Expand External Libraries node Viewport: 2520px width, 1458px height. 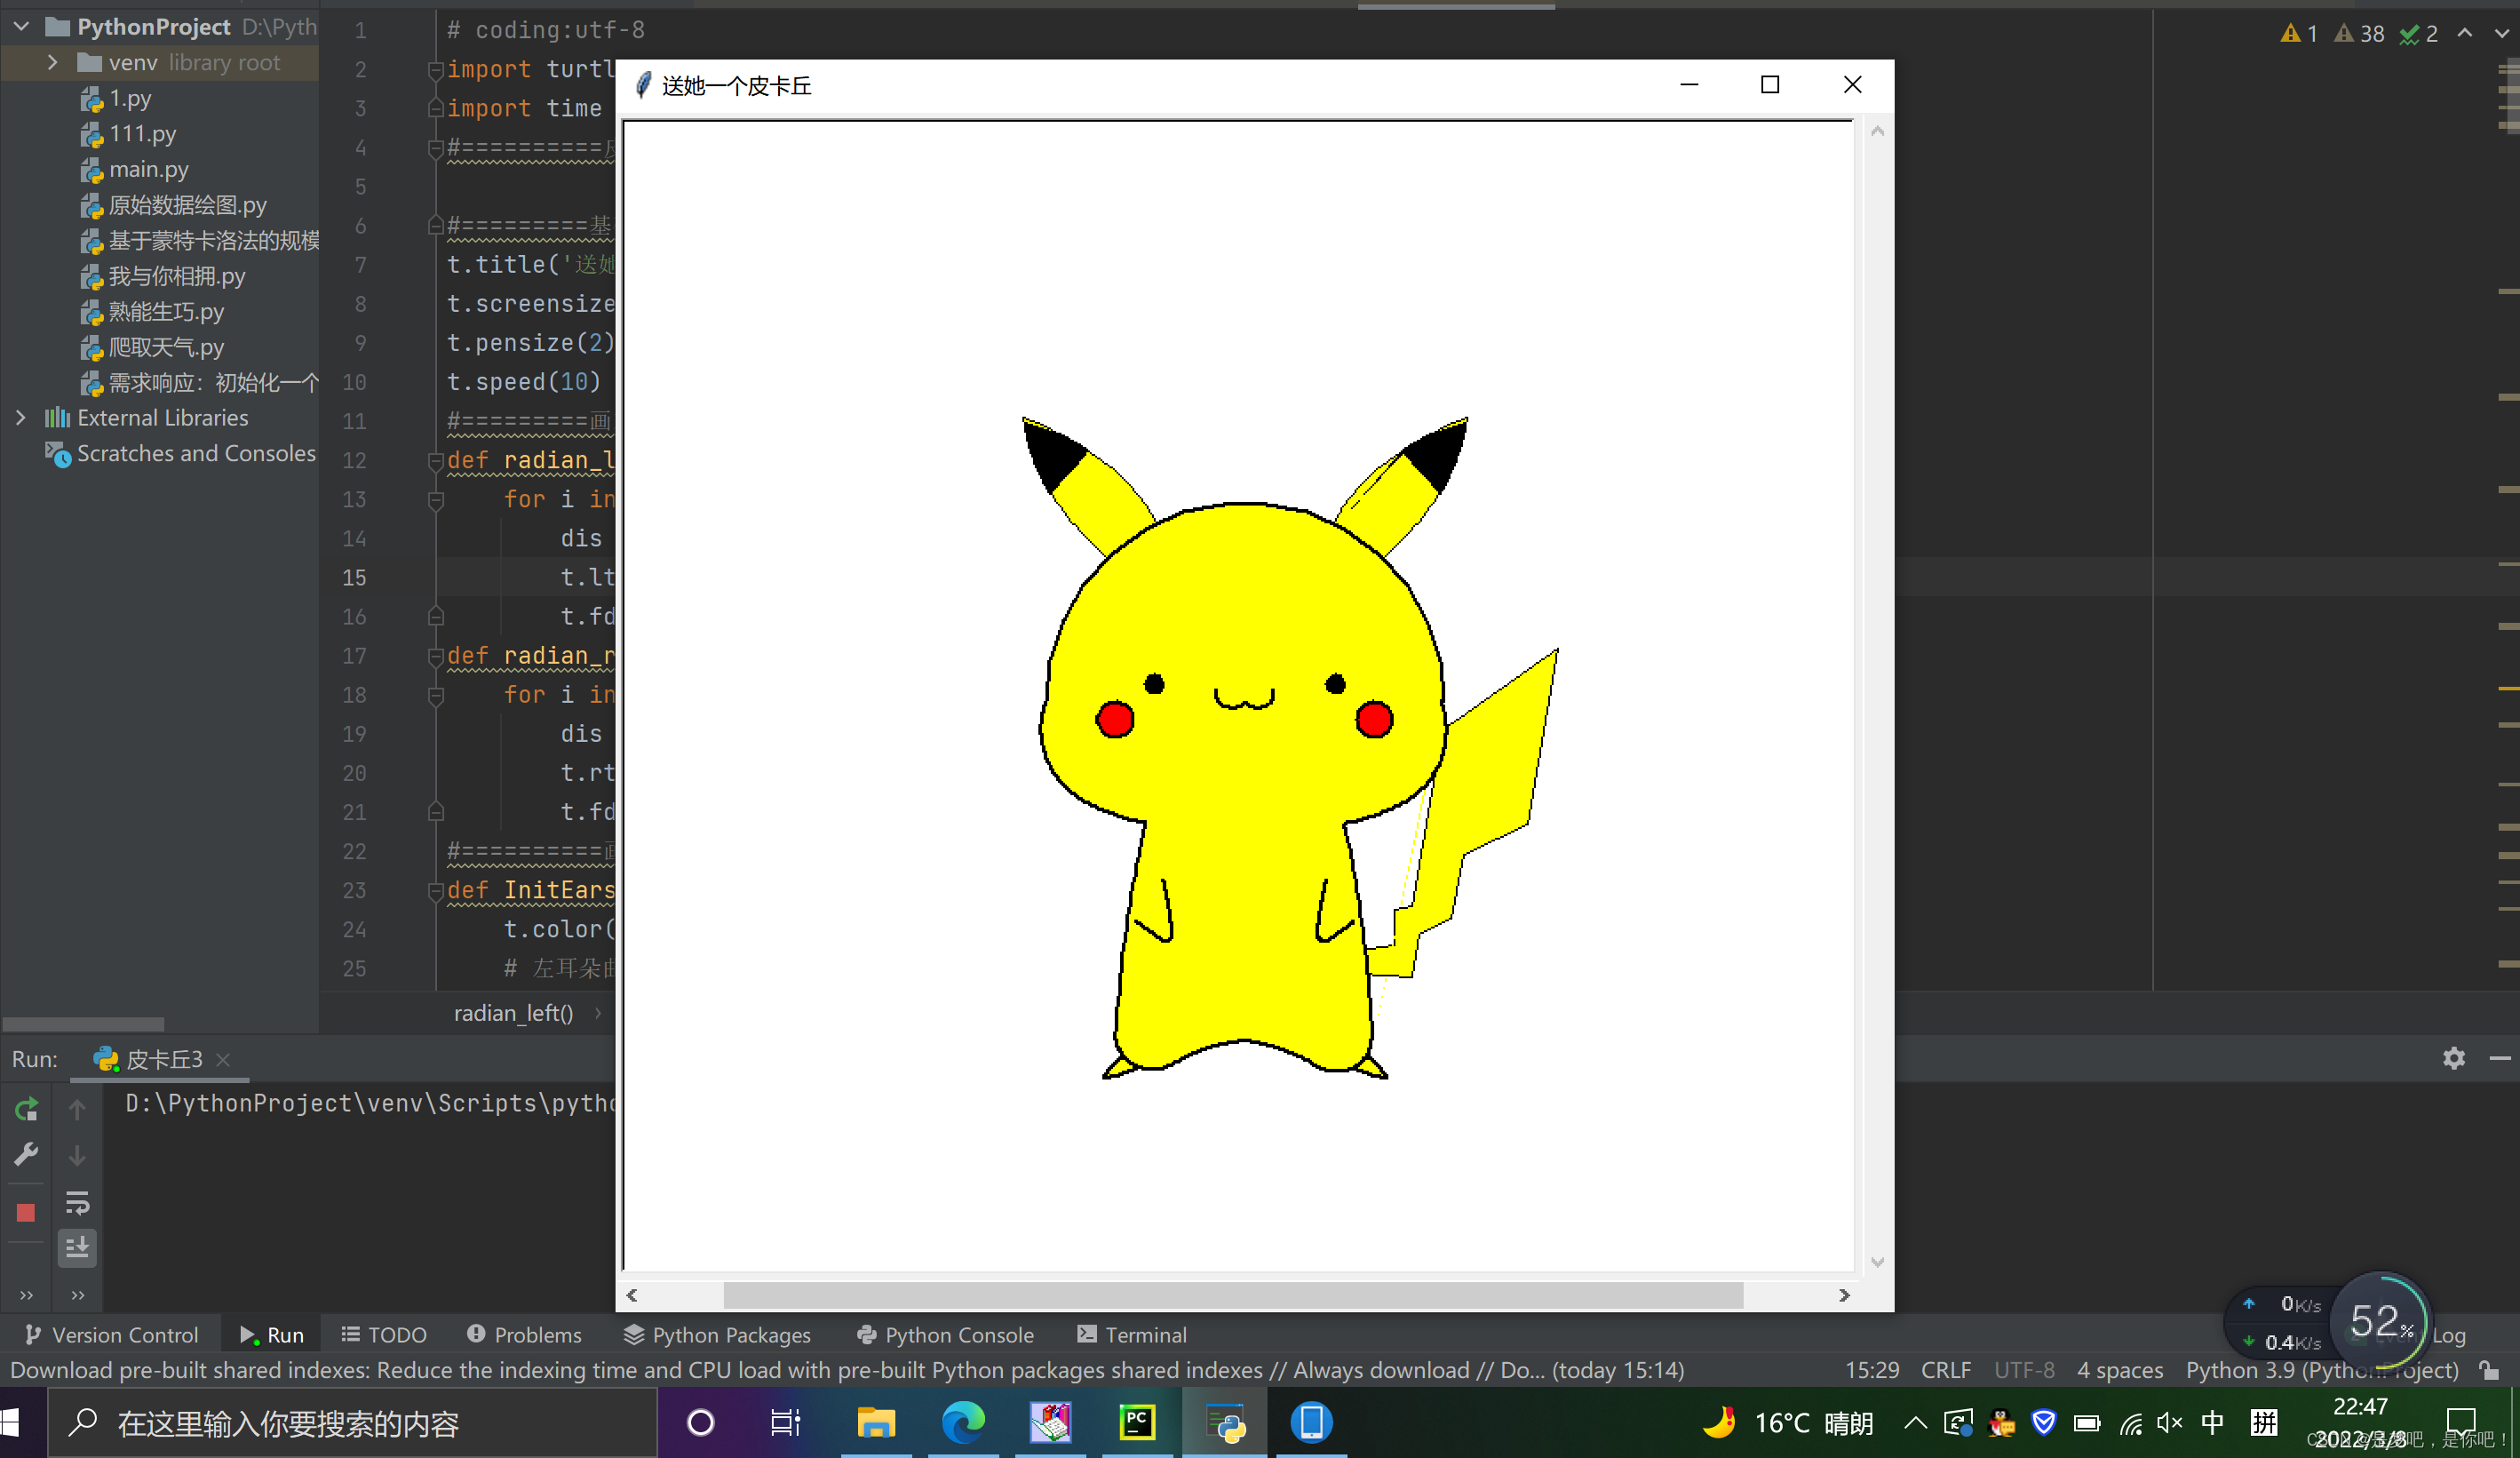point(21,417)
